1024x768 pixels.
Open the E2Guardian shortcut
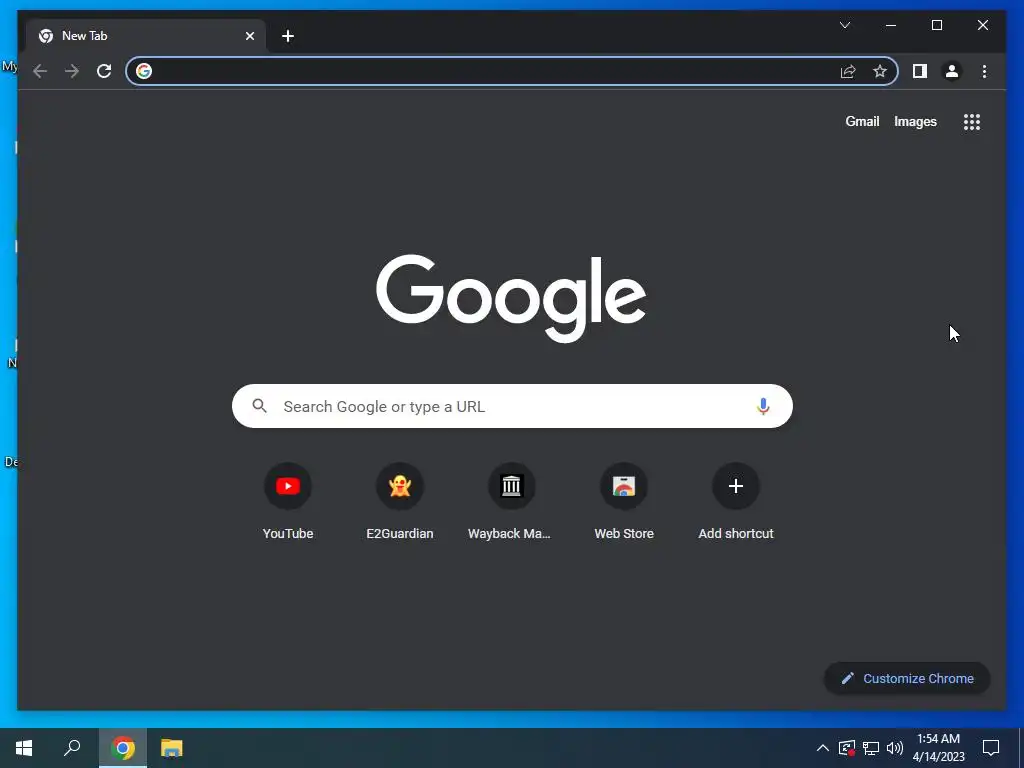tap(400, 502)
